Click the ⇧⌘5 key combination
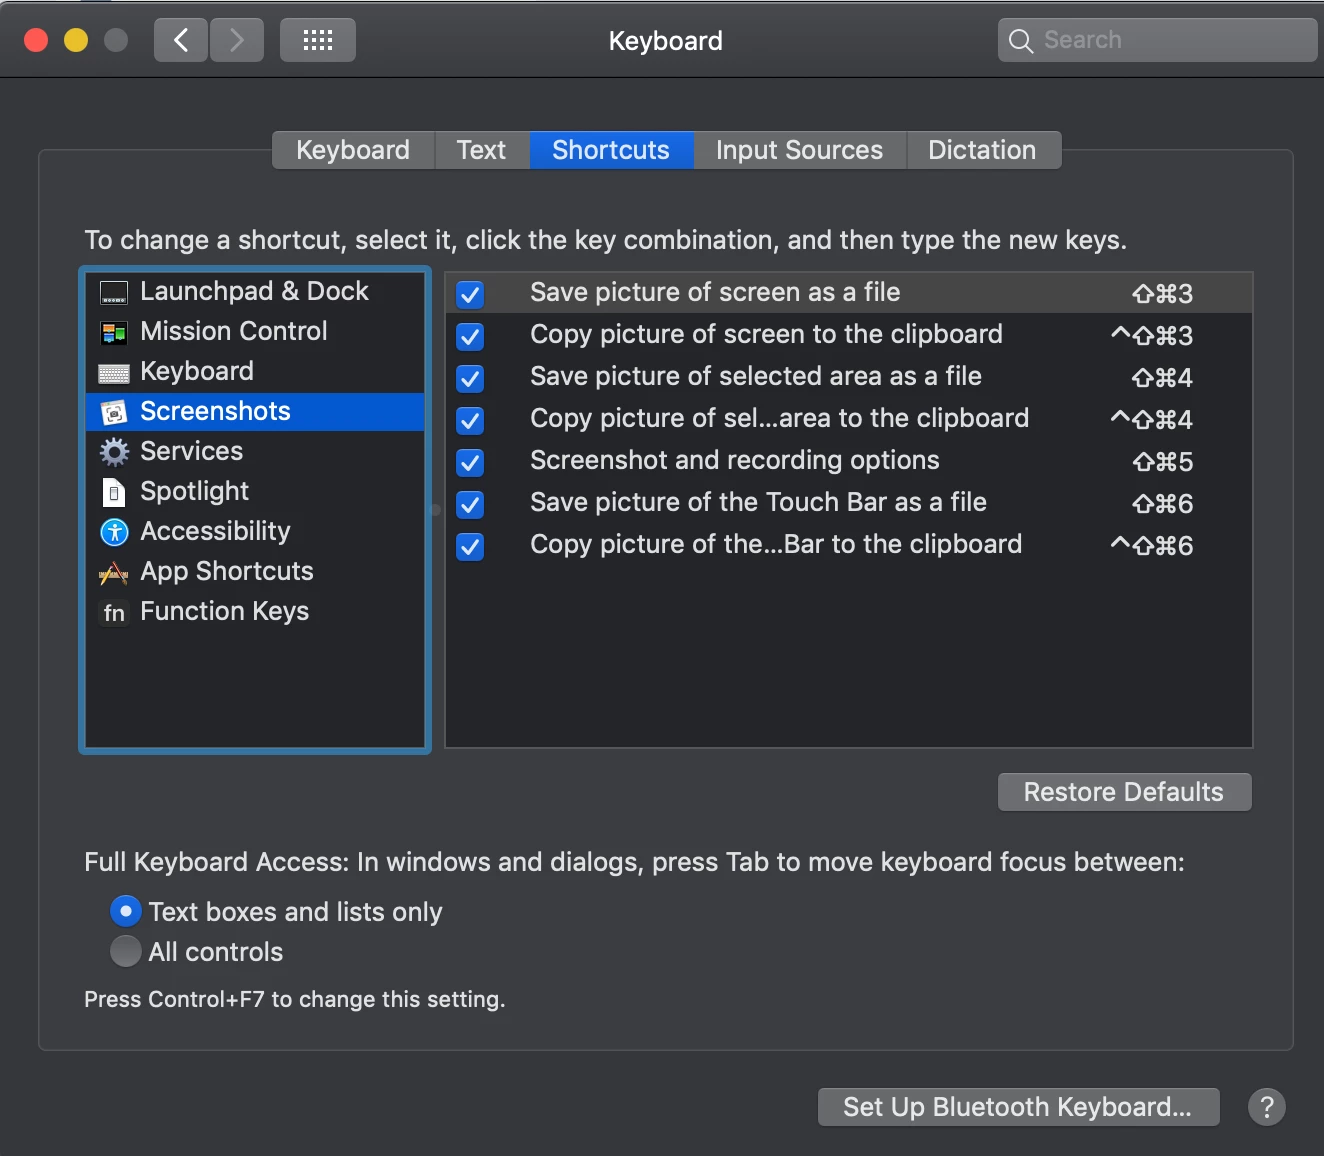 [x=1162, y=462]
